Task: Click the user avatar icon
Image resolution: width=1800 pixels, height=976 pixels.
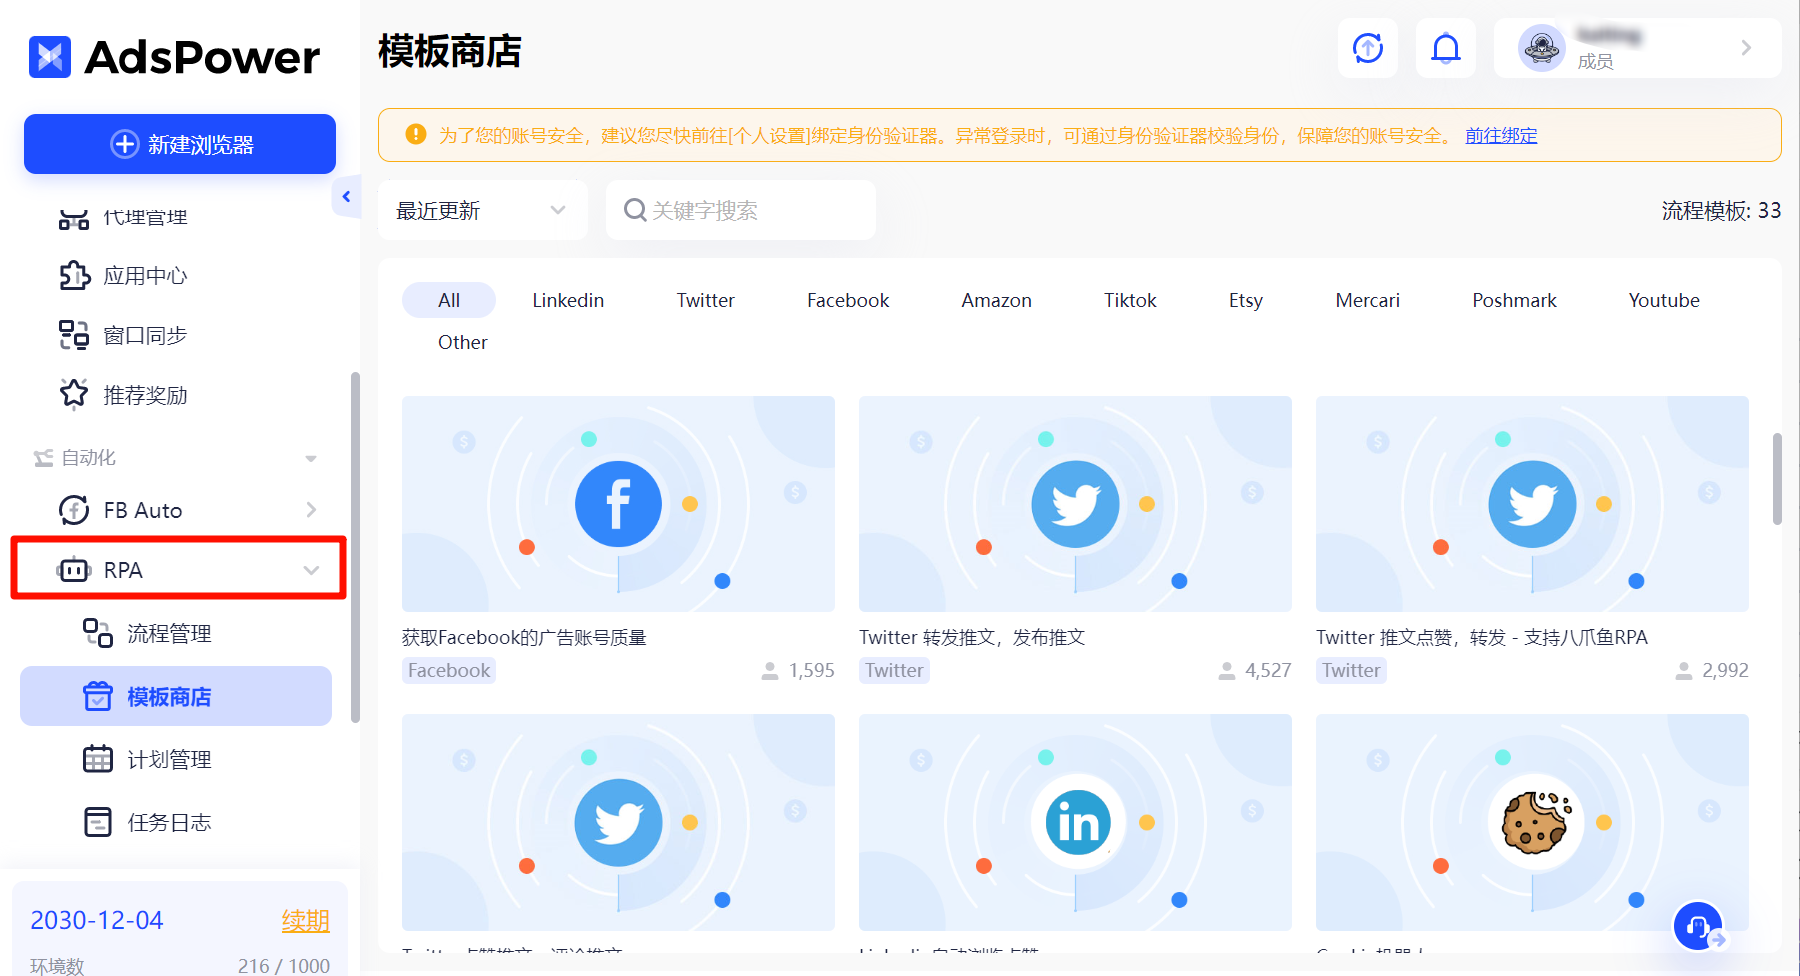Action: coord(1542,48)
